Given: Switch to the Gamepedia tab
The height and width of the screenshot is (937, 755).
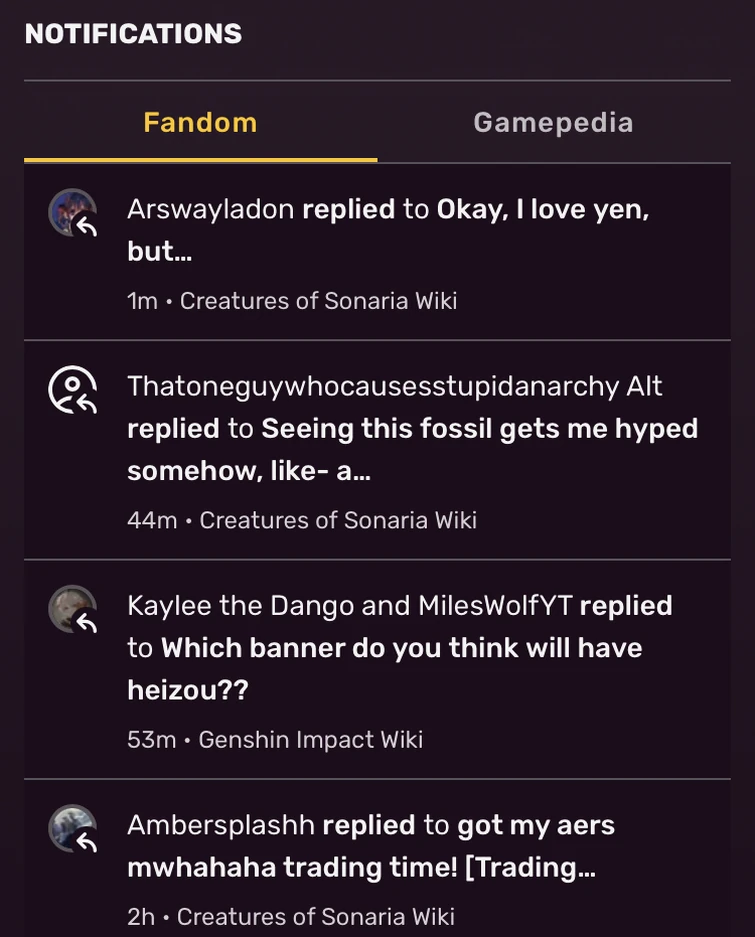Looking at the screenshot, I should [x=553, y=121].
